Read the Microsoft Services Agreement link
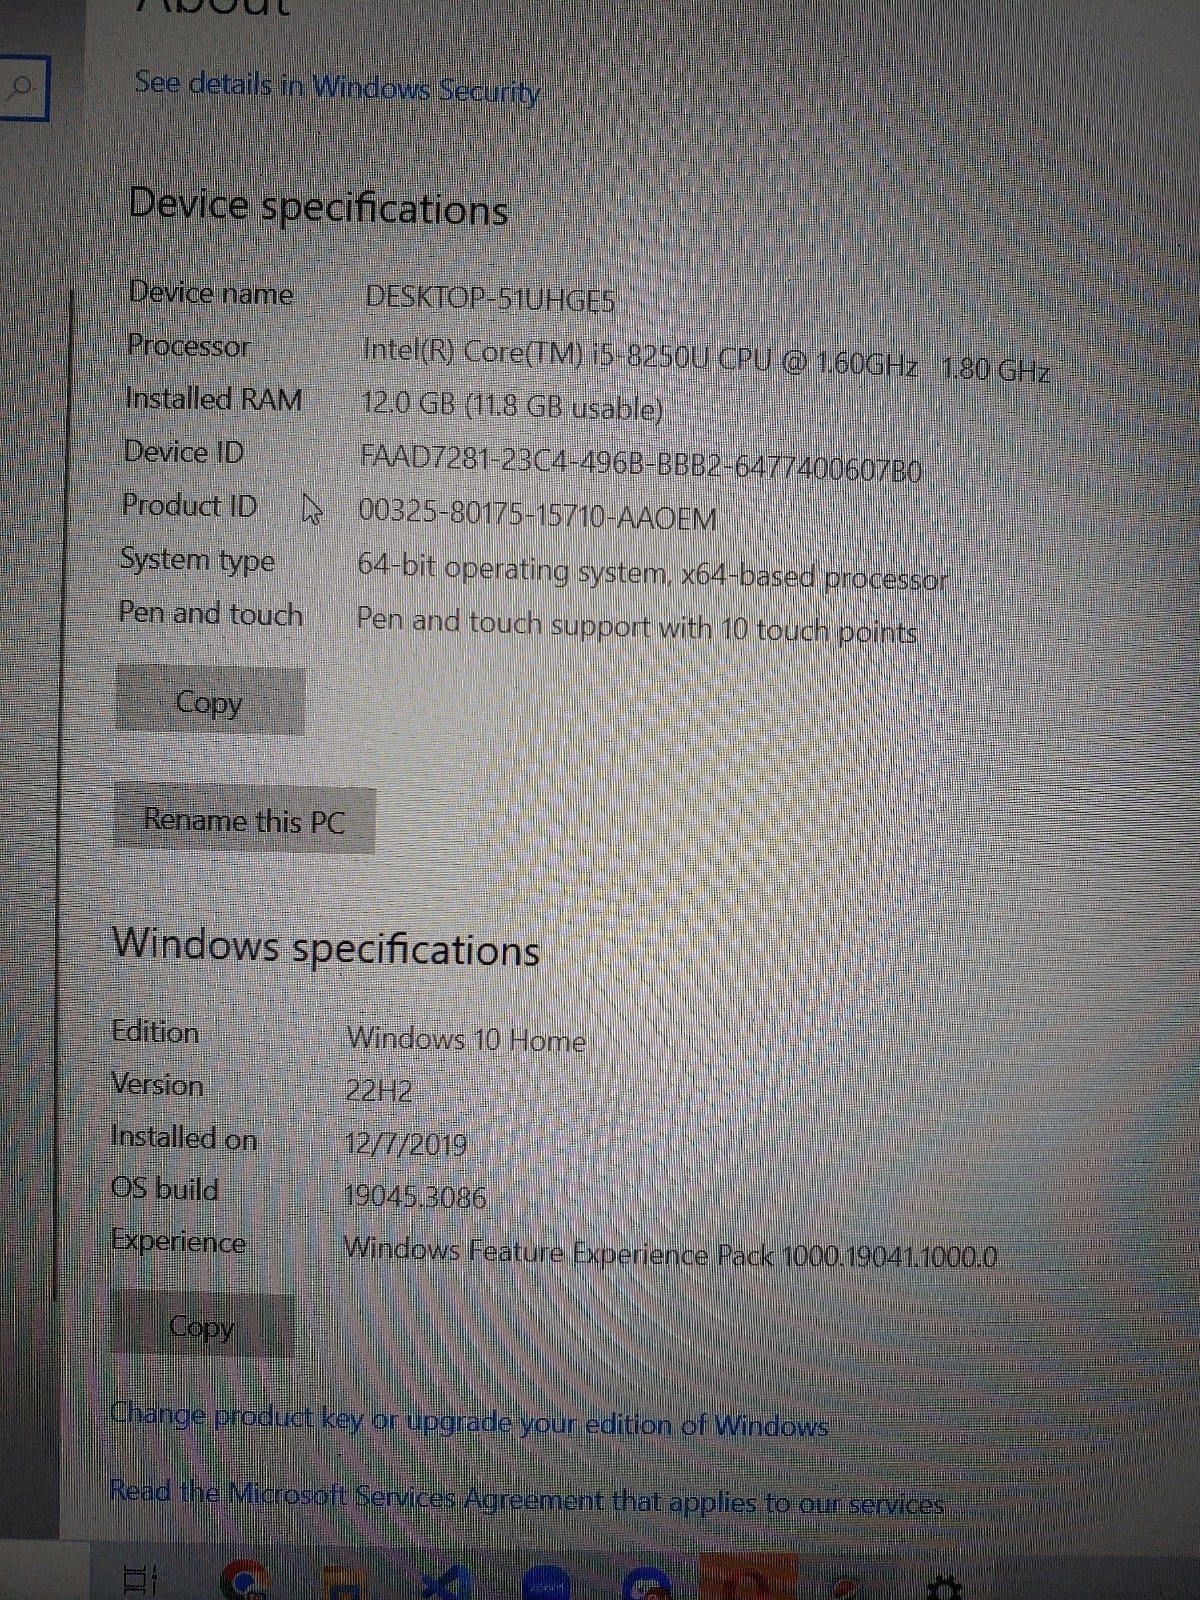Viewport: 1200px width, 1600px height. [x=526, y=1497]
